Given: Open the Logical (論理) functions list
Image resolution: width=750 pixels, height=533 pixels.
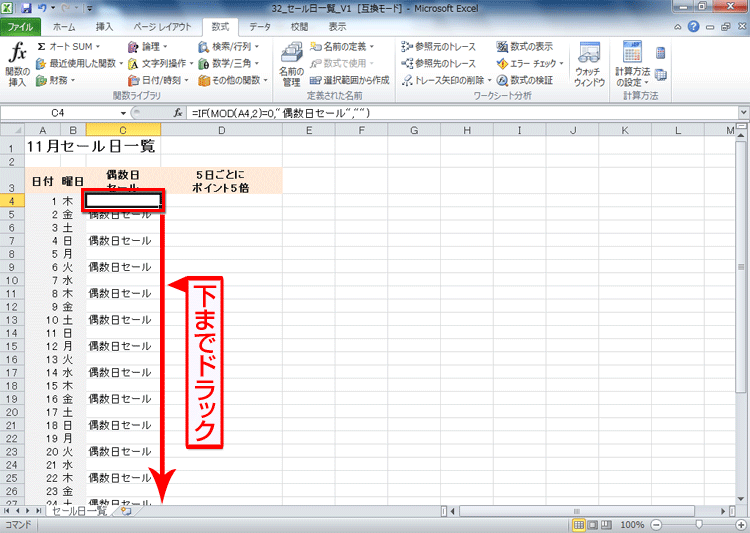Looking at the screenshot, I should click(148, 47).
